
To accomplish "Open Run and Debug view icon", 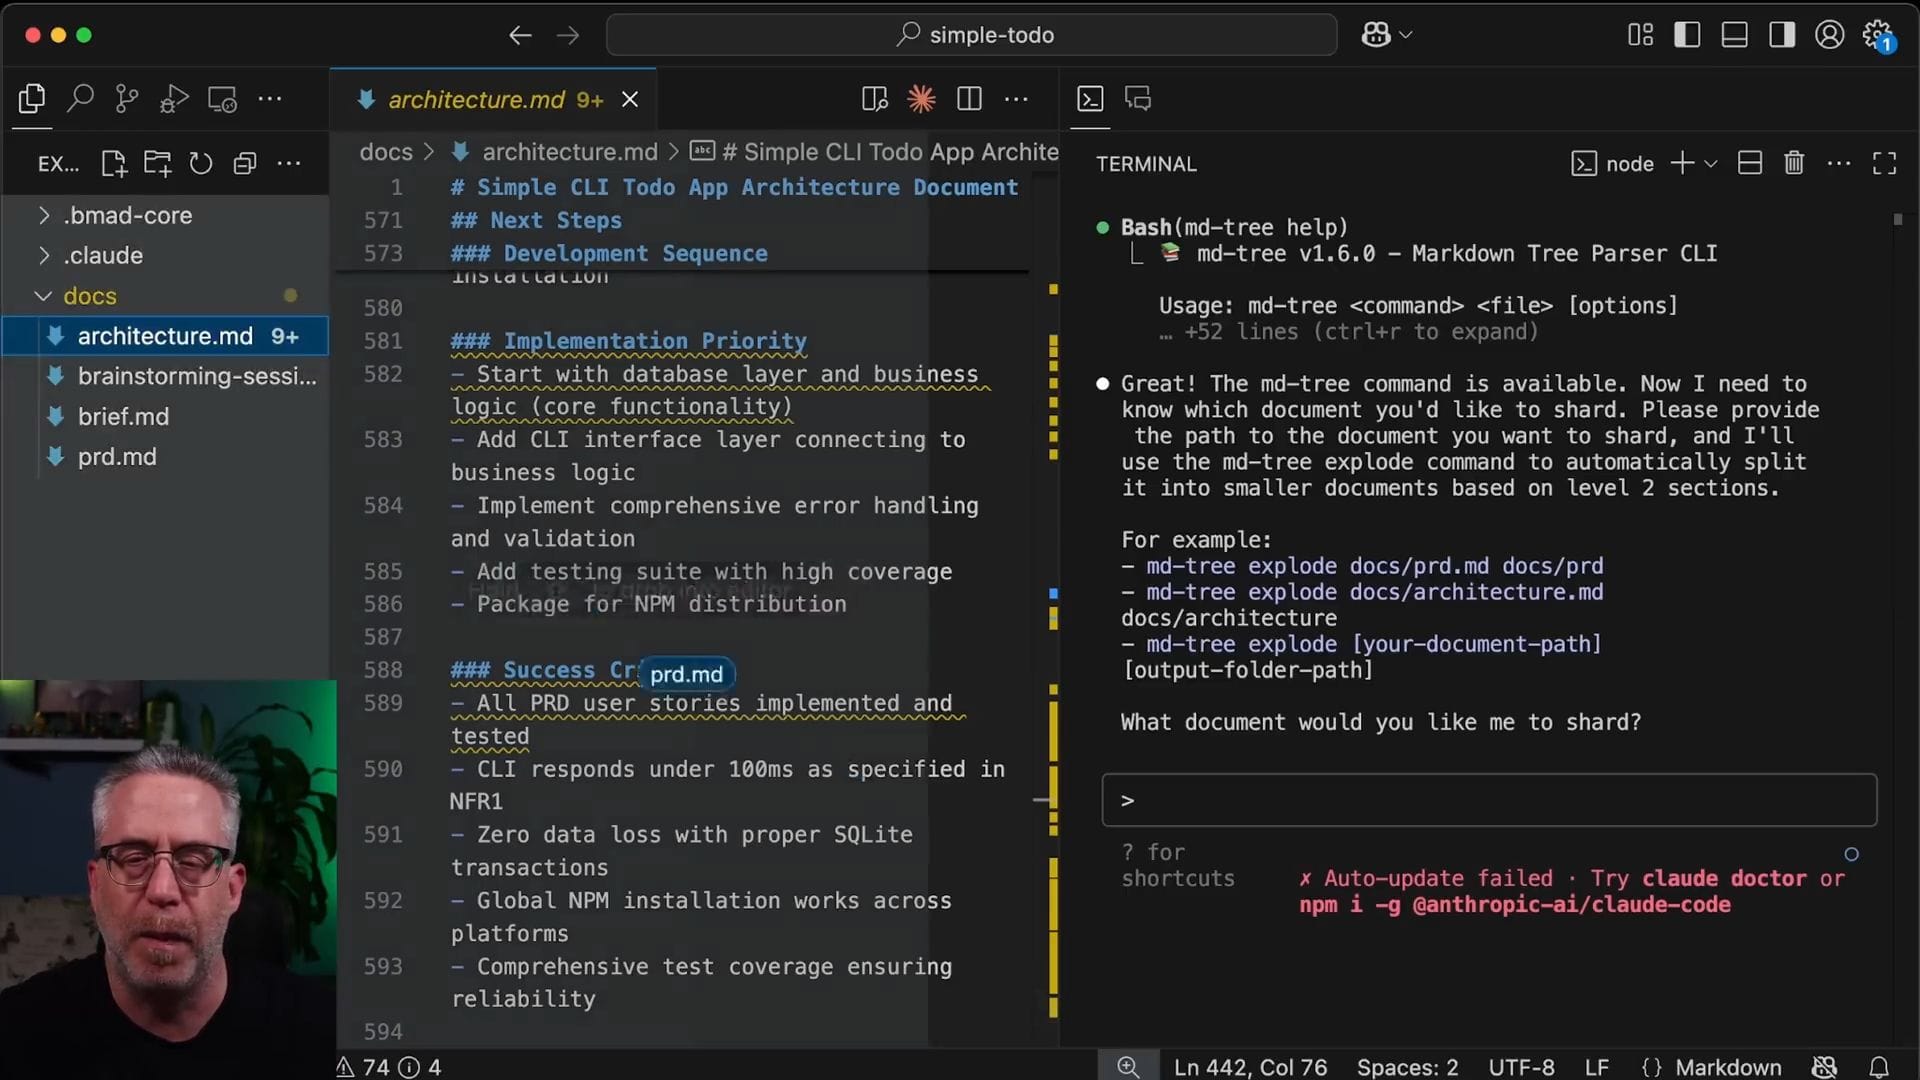I will click(x=174, y=99).
